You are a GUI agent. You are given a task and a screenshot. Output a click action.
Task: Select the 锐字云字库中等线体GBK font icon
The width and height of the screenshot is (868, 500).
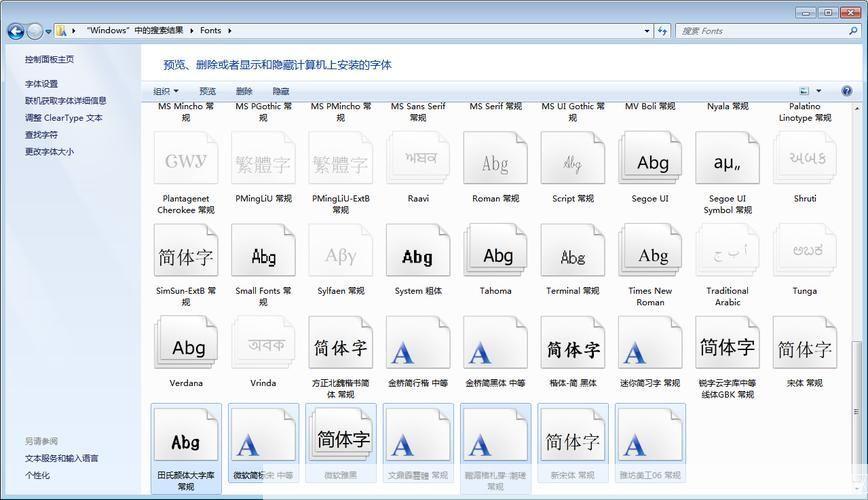[727, 343]
